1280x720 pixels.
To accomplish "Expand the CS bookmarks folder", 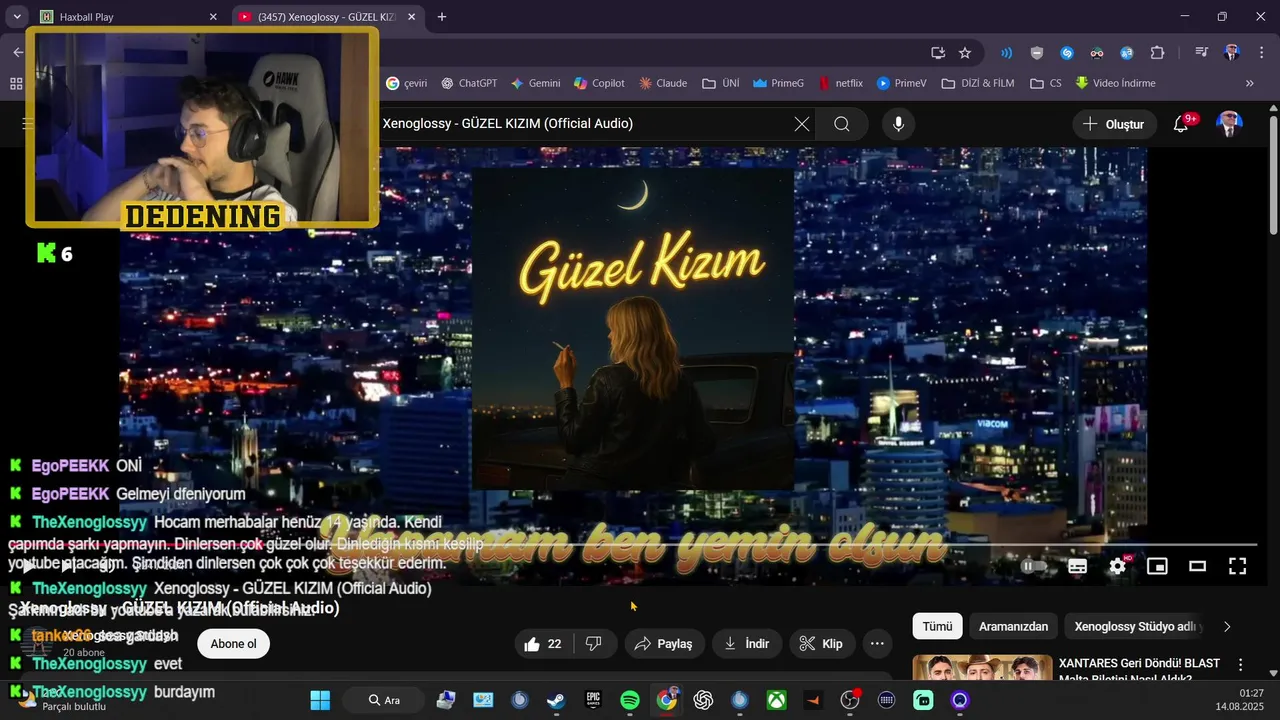I will click(1046, 83).
